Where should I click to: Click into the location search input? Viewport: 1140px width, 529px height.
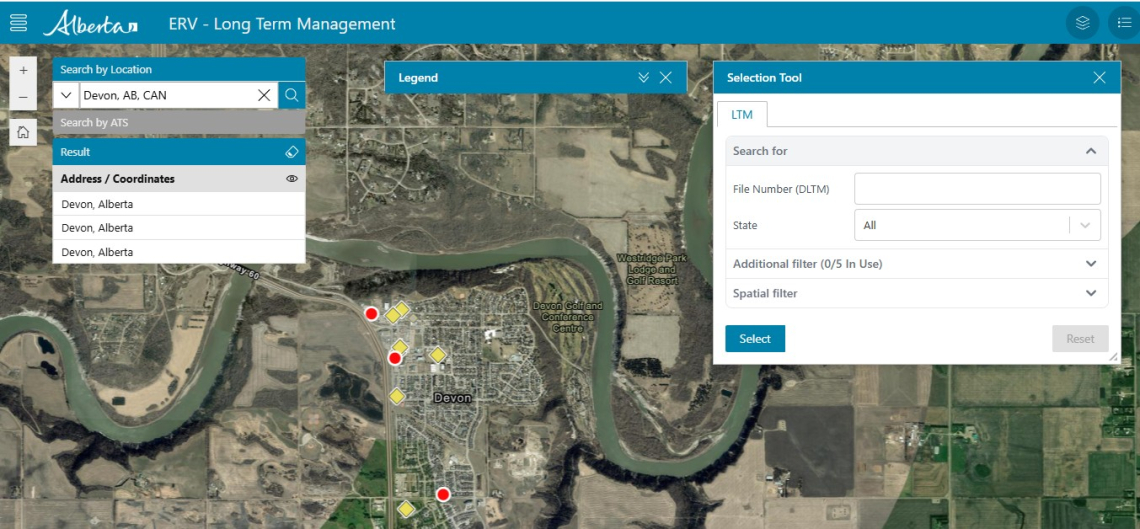(167, 95)
